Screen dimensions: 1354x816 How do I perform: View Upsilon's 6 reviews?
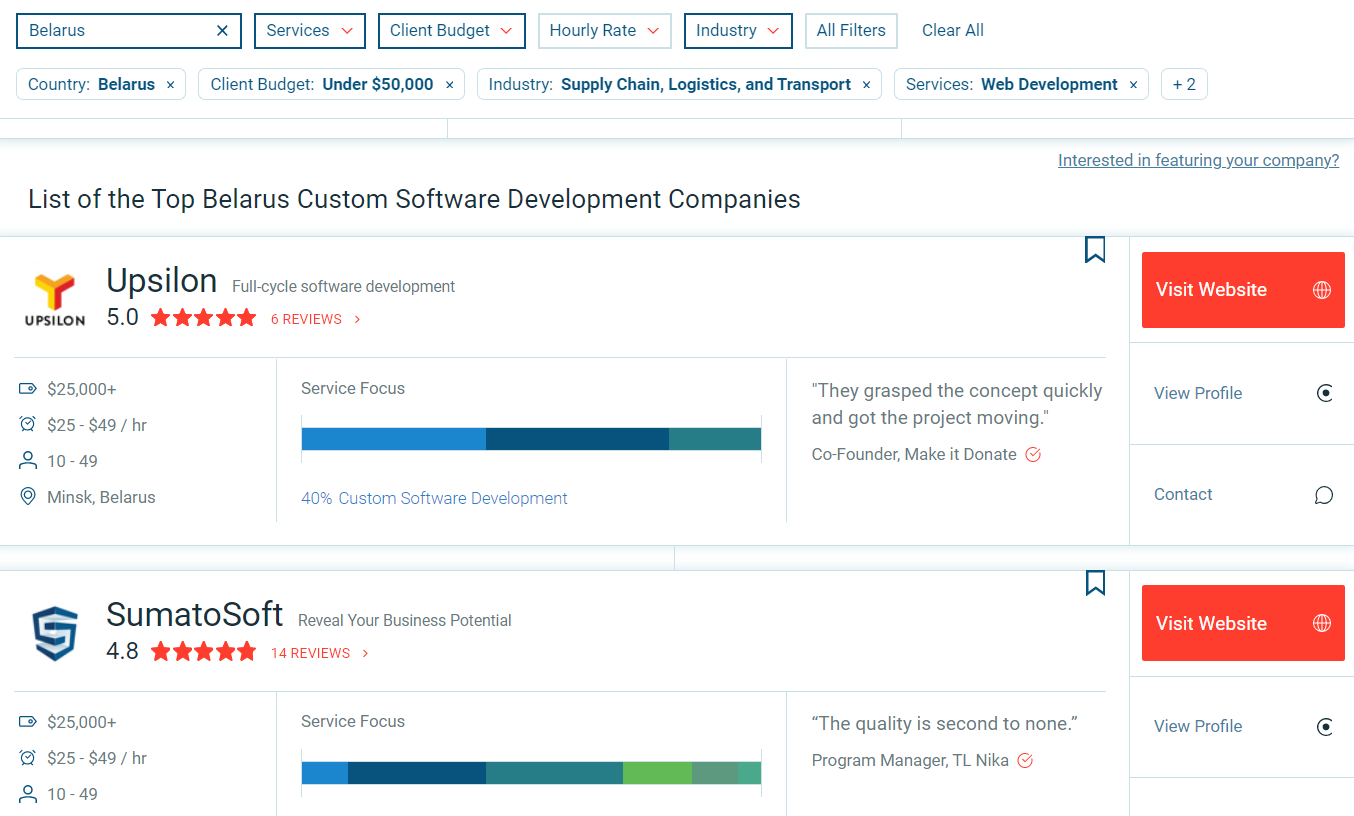(315, 319)
